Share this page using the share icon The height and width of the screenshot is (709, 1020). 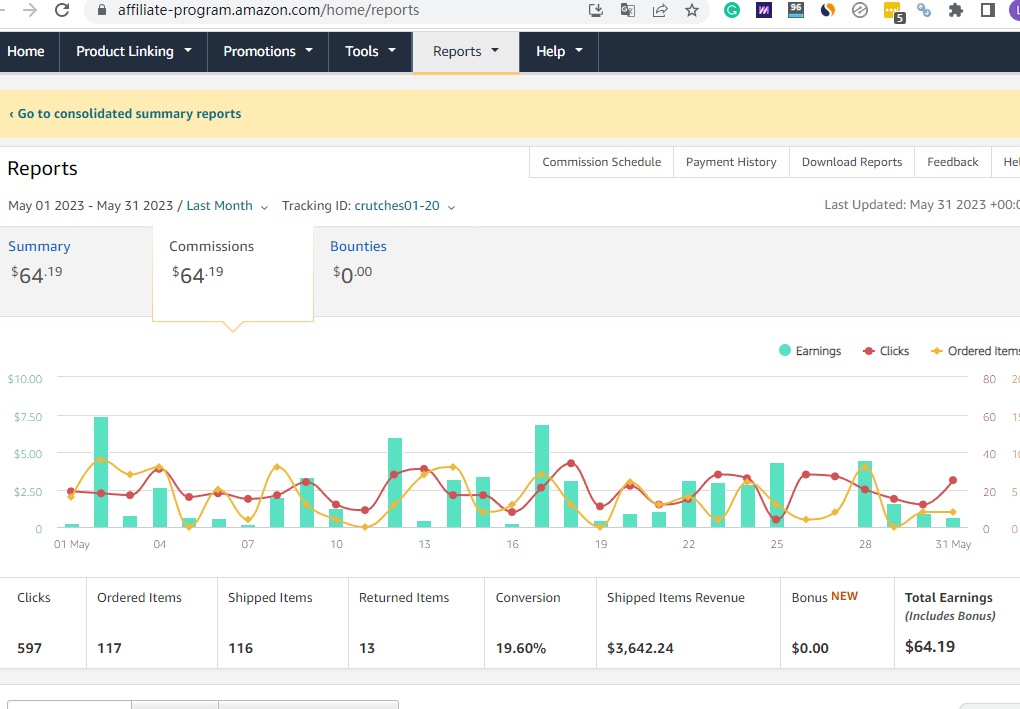(660, 10)
